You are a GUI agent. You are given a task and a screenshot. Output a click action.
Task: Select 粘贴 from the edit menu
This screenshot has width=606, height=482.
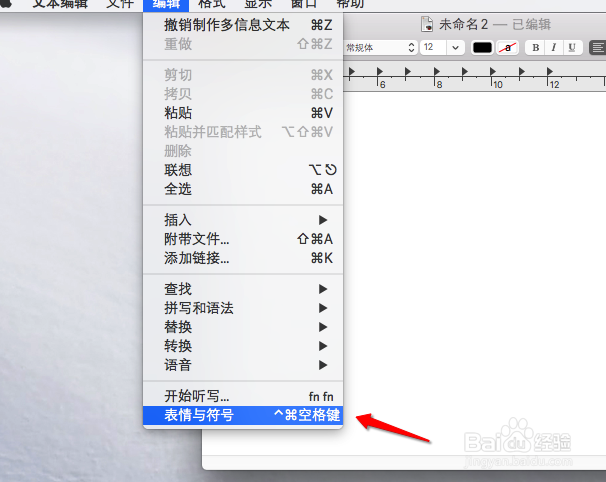pyautogui.click(x=243, y=113)
